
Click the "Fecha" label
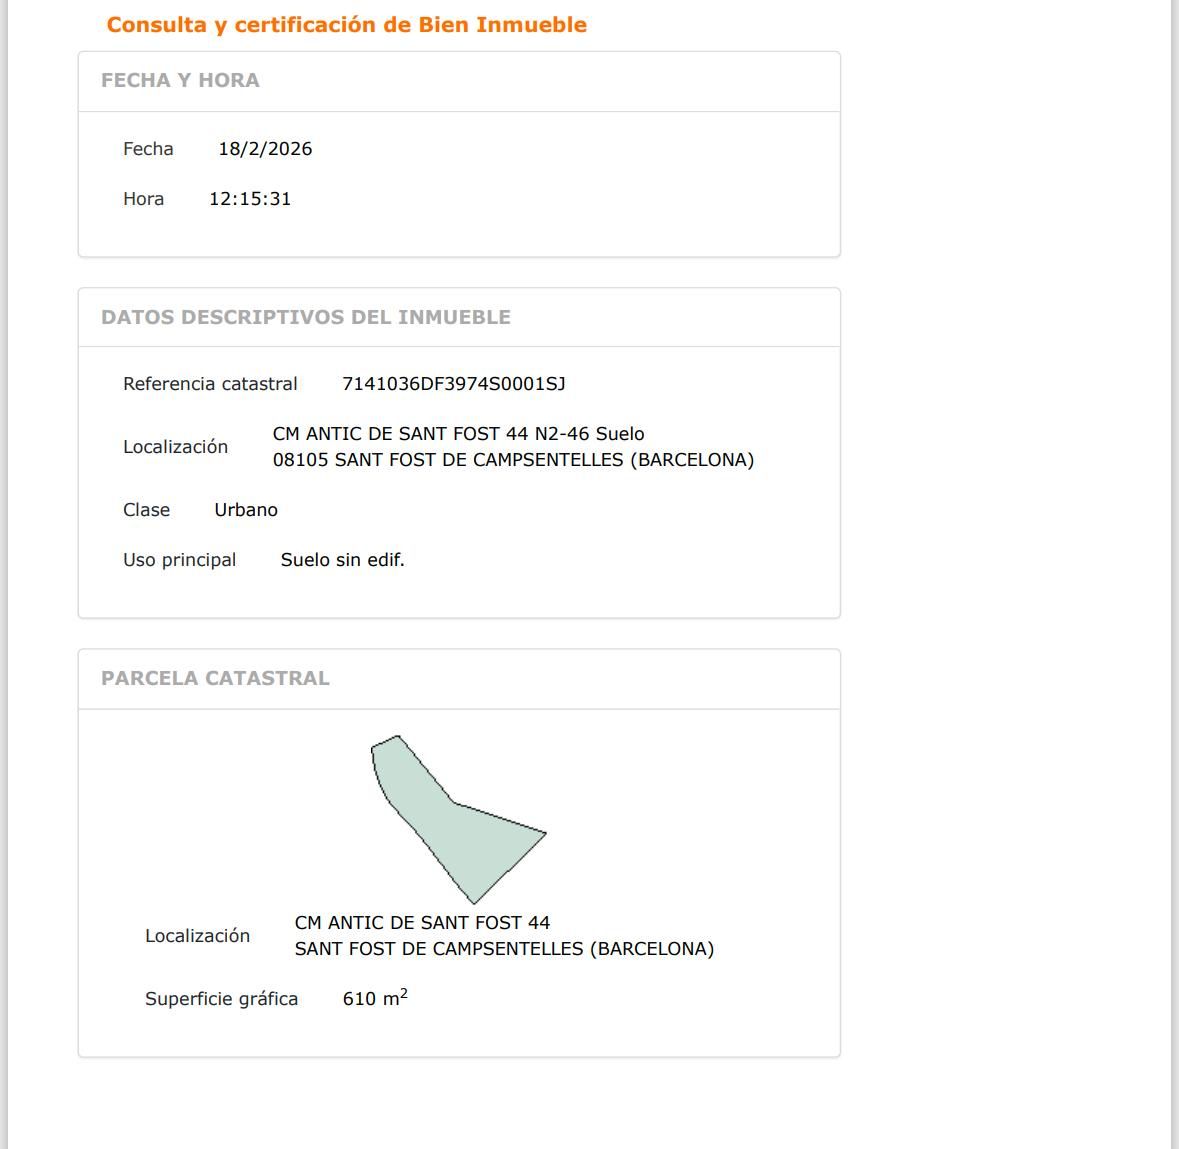click(148, 149)
